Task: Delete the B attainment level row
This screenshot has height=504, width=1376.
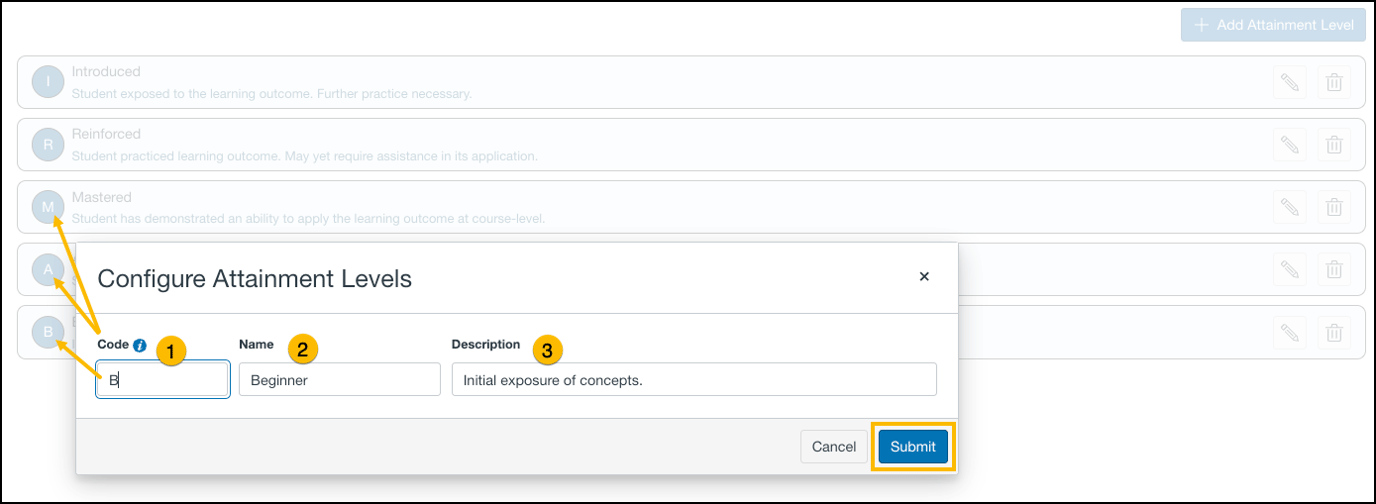Action: tap(1334, 332)
